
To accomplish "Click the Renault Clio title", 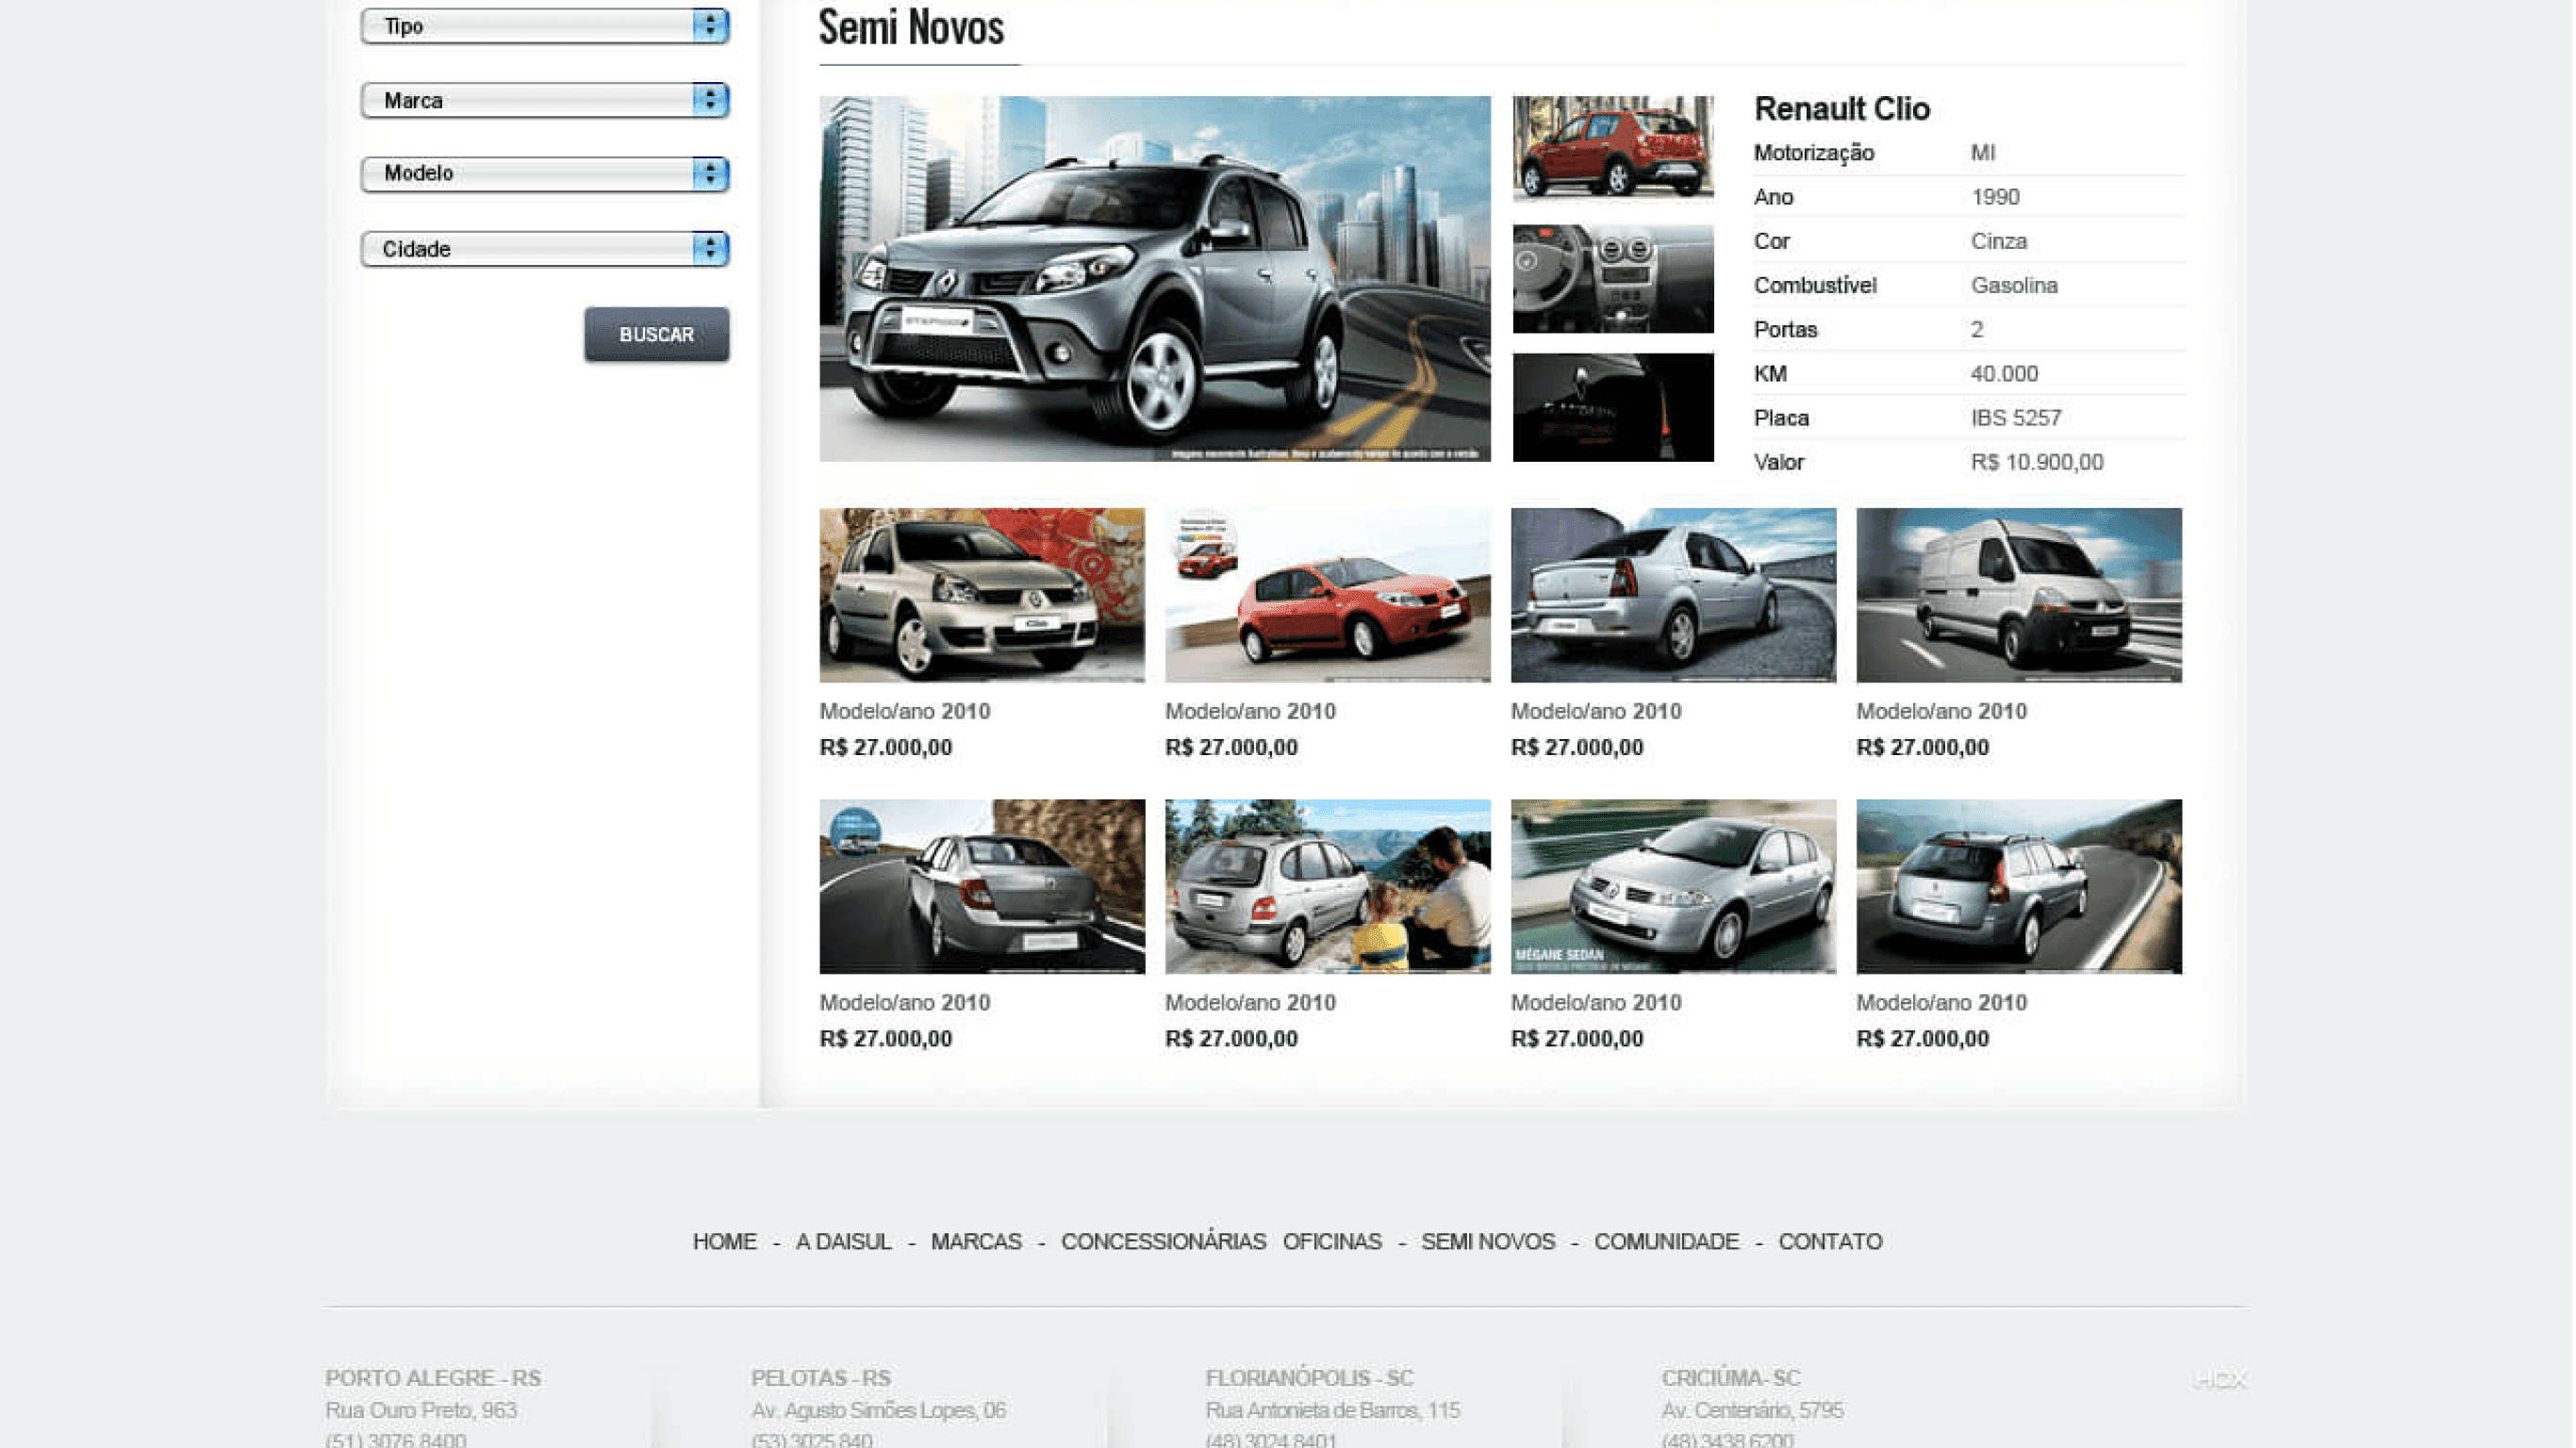I will [x=1842, y=109].
